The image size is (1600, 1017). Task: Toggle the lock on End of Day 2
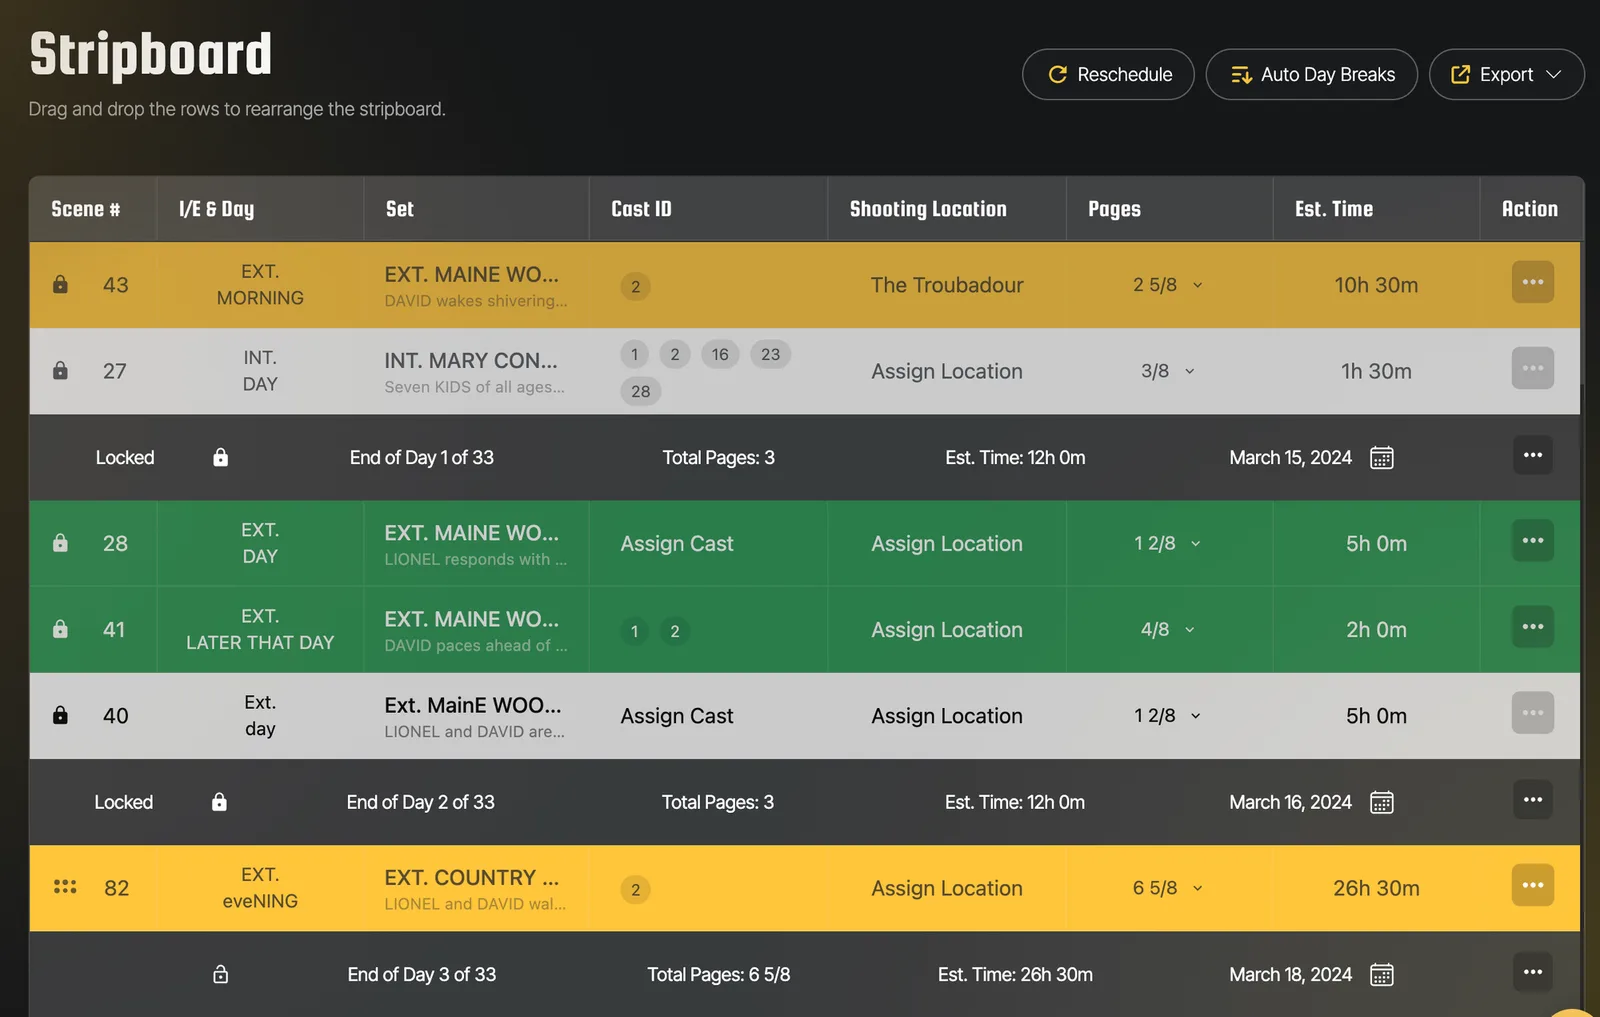pos(219,802)
